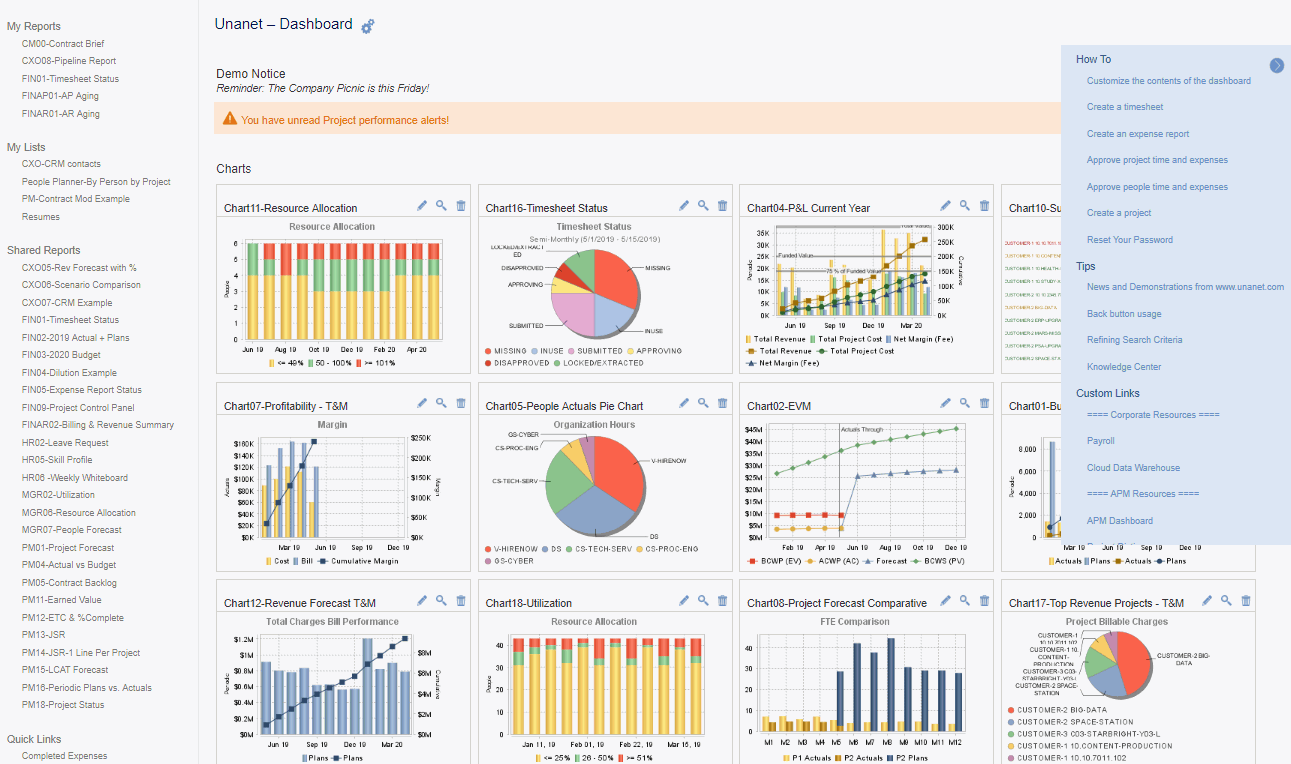The height and width of the screenshot is (764, 1291).
Task: Delete Chart11-Resource Allocation trash icon
Action: [461, 205]
